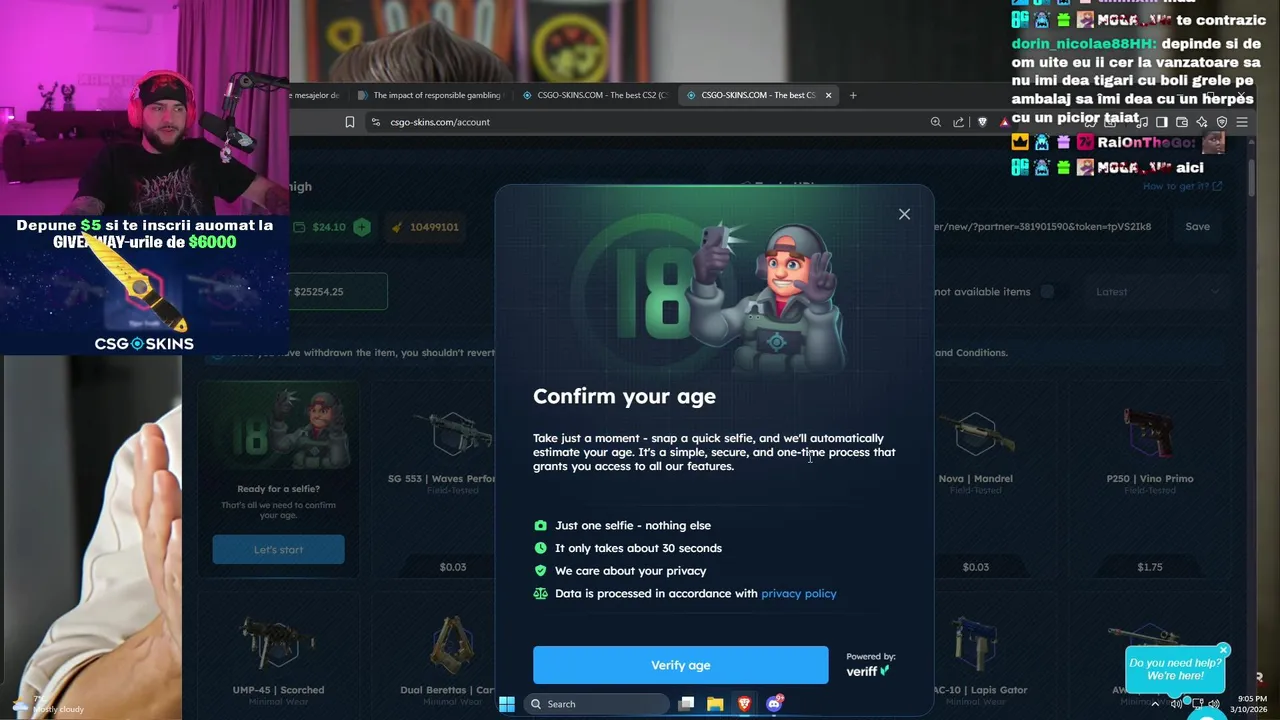
Task: Open the privacy policy link
Action: 798,593
